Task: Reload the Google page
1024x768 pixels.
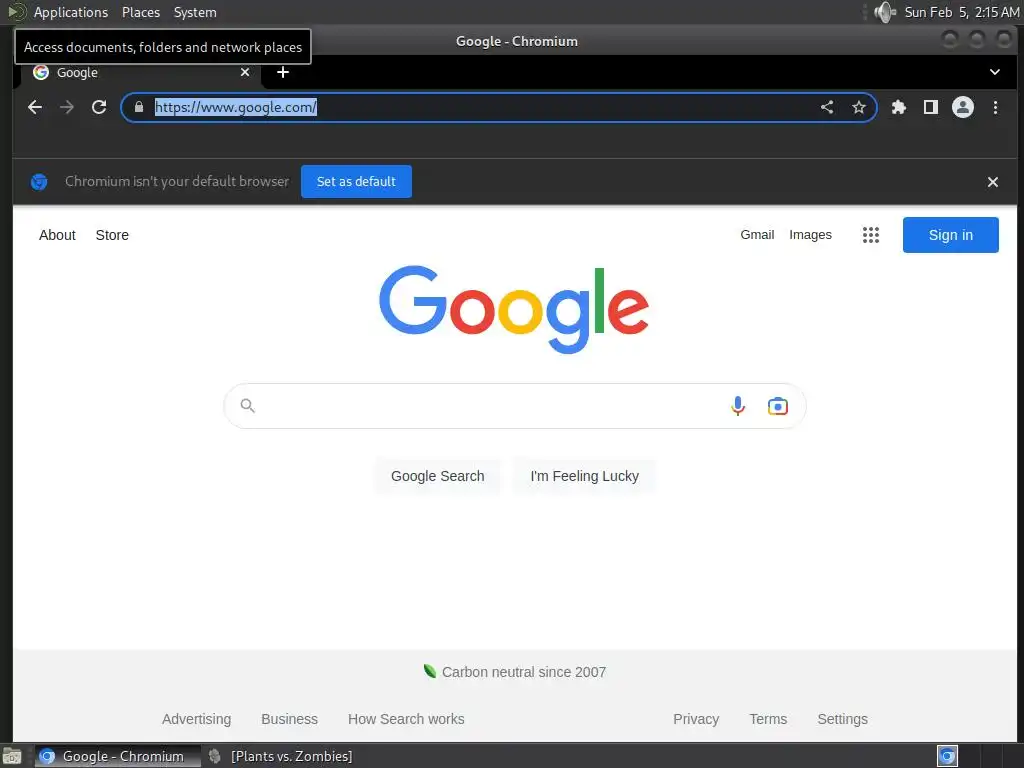Action: [x=99, y=107]
